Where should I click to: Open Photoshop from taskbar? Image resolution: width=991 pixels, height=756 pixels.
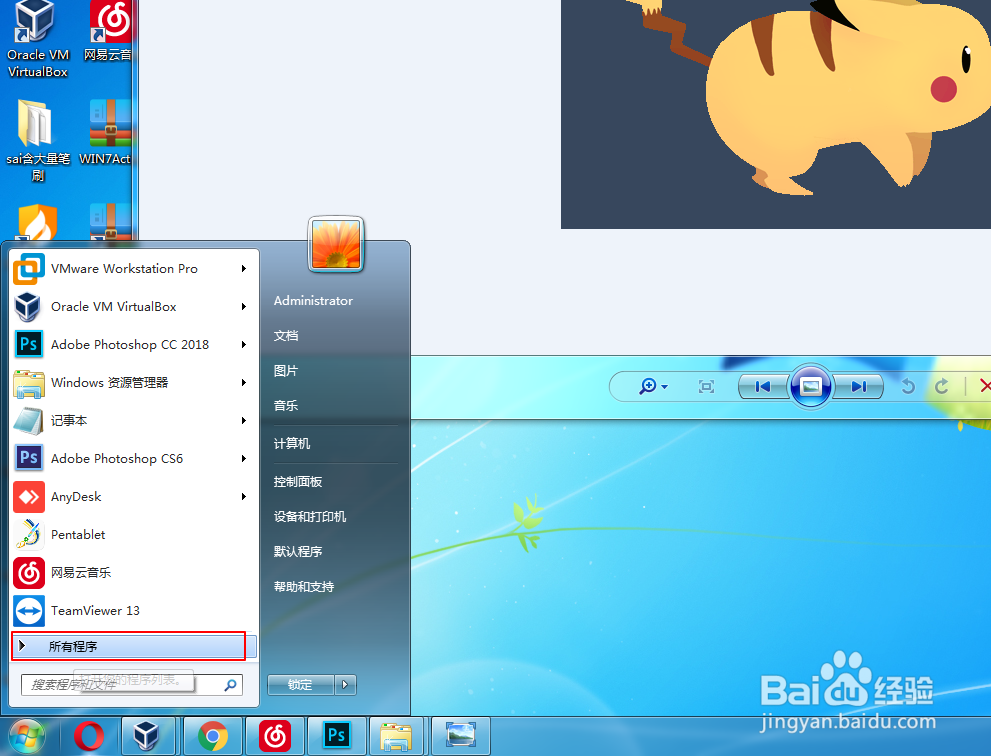[337, 736]
